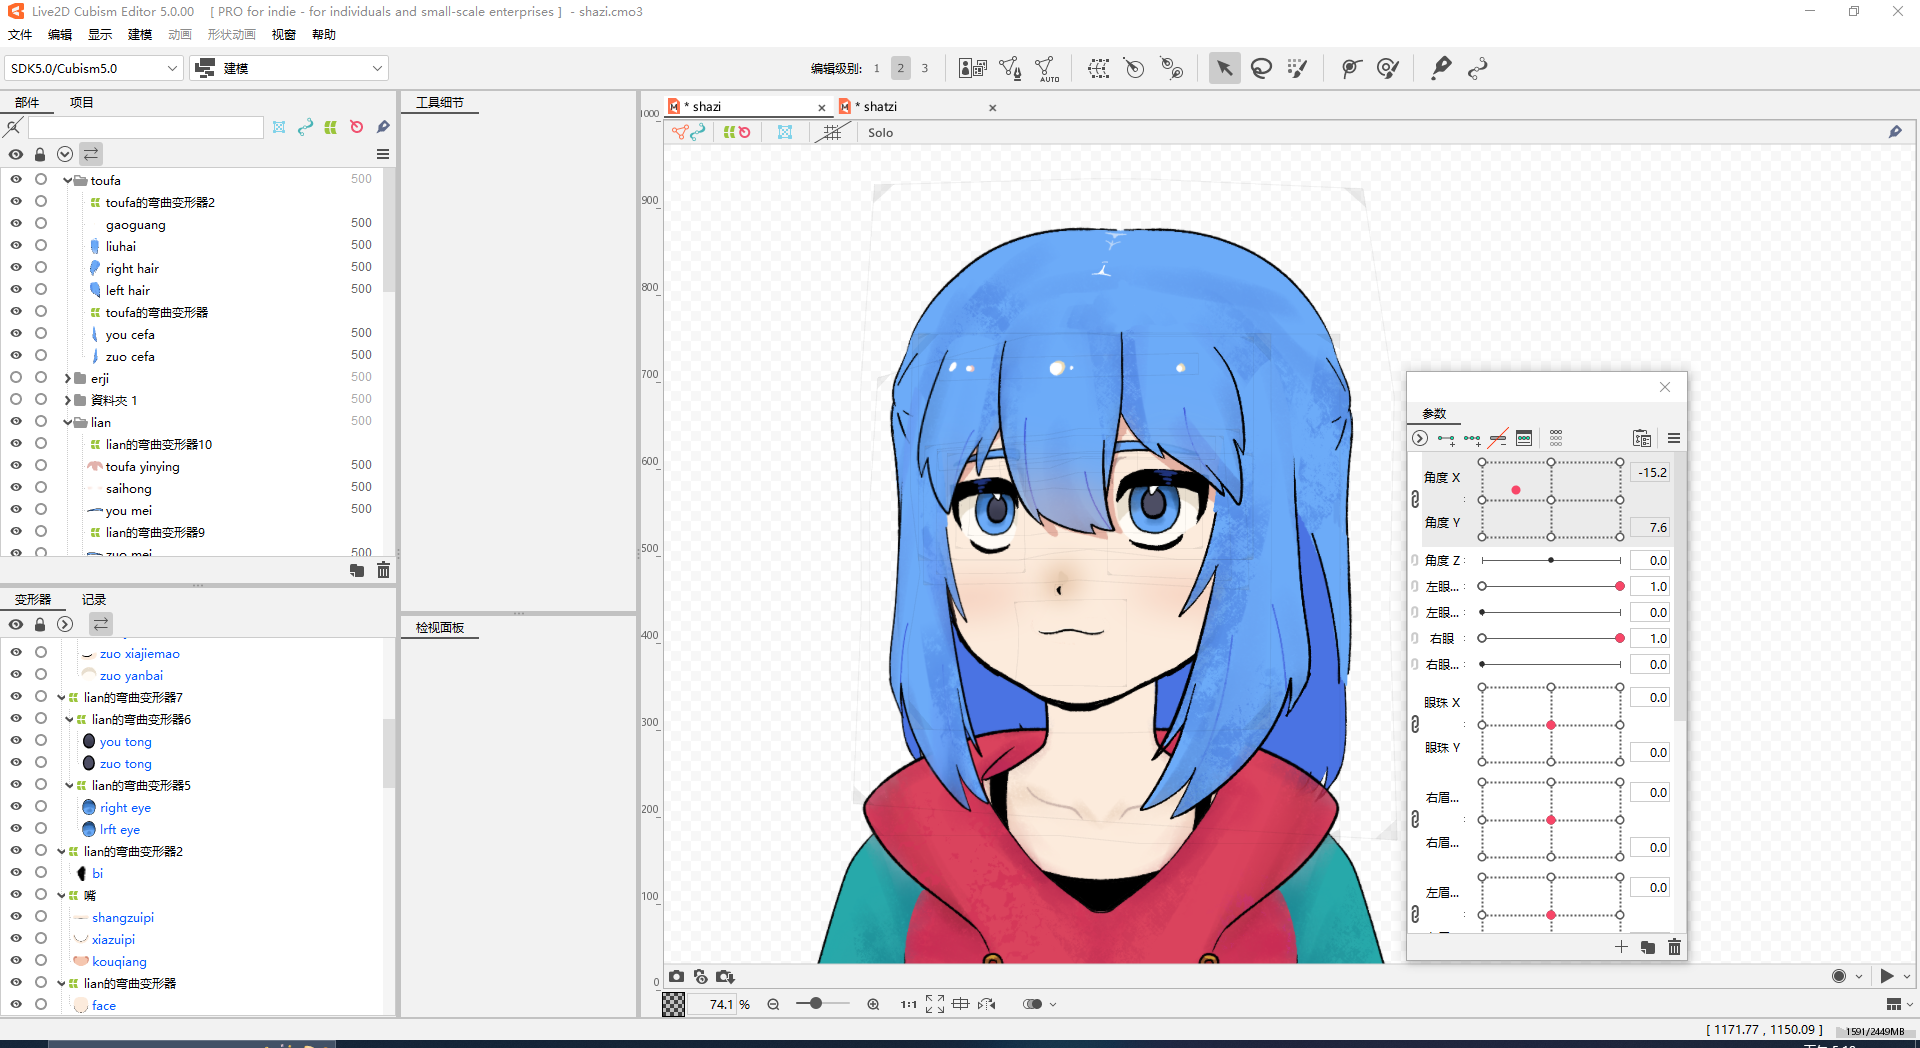Collapse lian的弯曲变形器2 deformer node
The height and width of the screenshot is (1048, 1920).
click(x=61, y=852)
